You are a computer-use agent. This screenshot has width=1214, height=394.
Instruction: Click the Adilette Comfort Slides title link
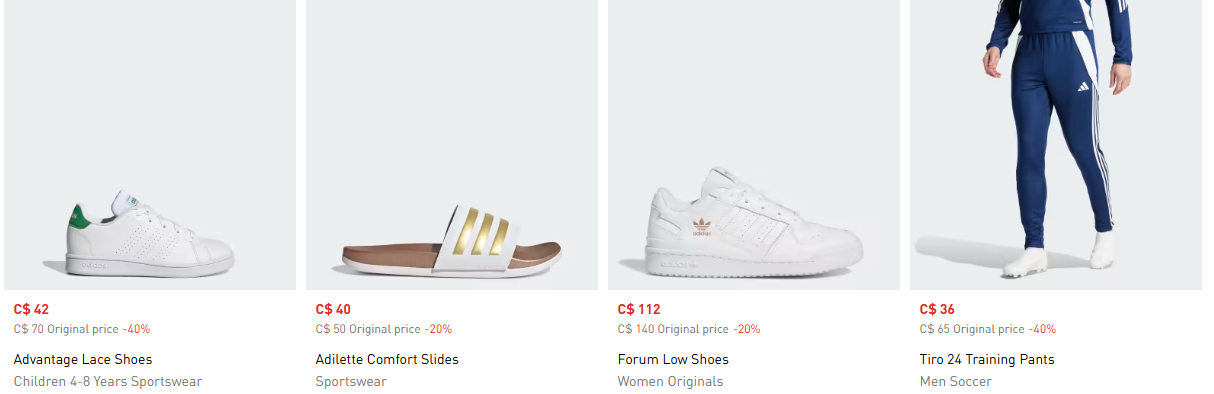pyautogui.click(x=387, y=359)
